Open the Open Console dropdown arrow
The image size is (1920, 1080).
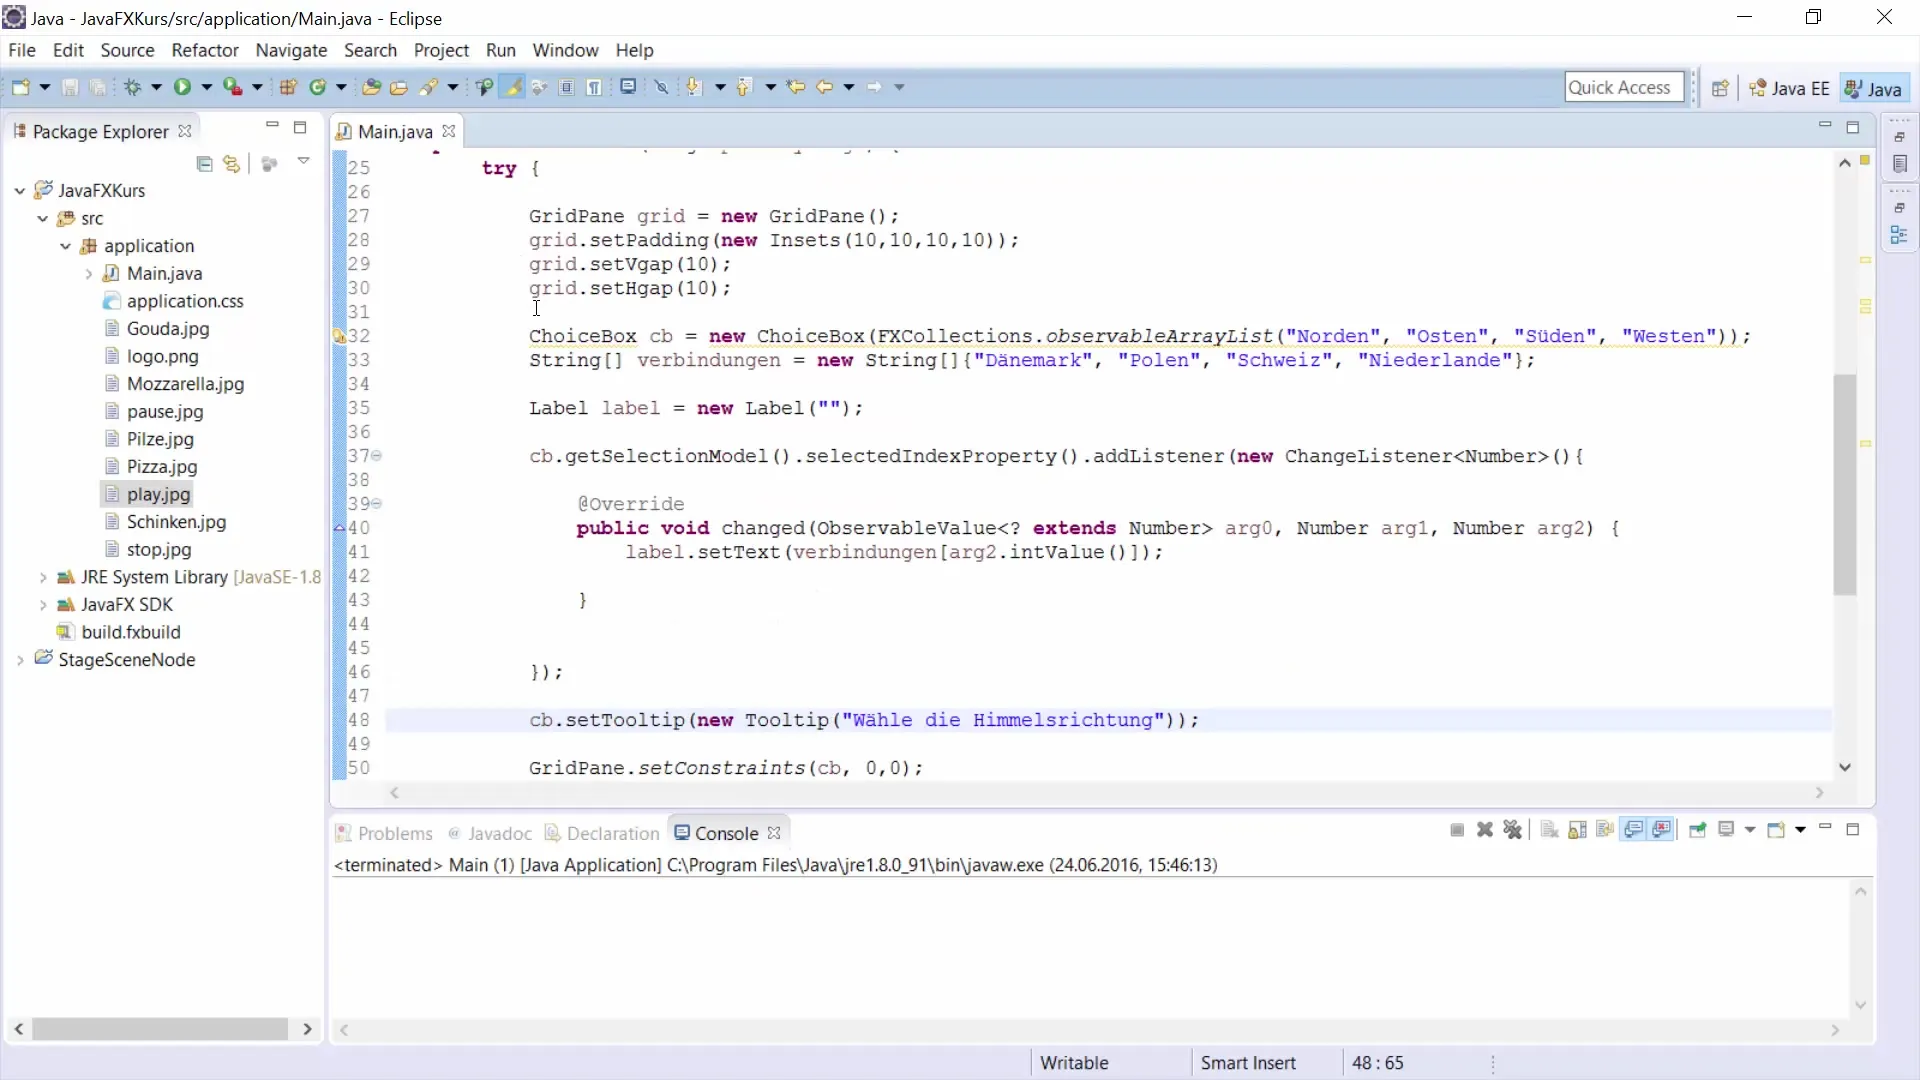pyautogui.click(x=1800, y=830)
